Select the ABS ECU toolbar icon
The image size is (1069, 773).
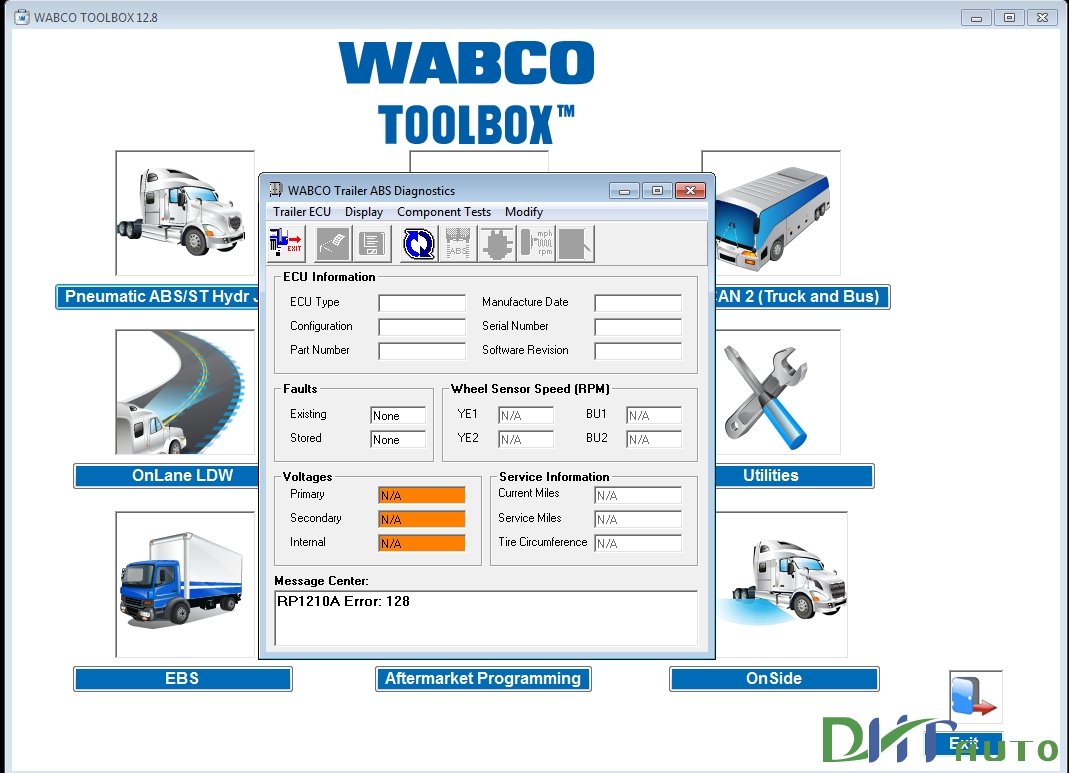pos(459,242)
